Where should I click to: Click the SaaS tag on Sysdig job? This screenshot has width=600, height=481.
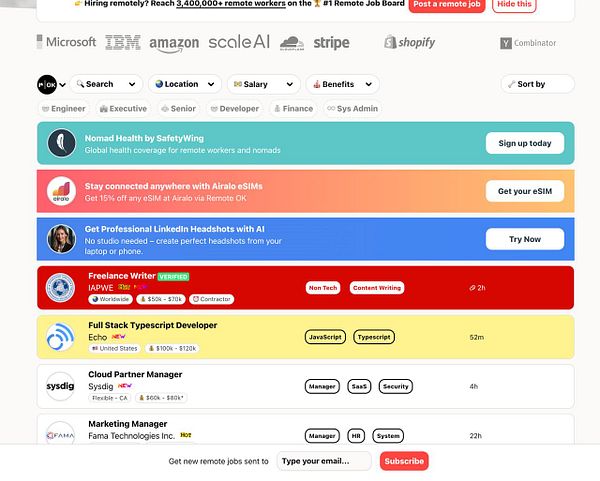359,386
